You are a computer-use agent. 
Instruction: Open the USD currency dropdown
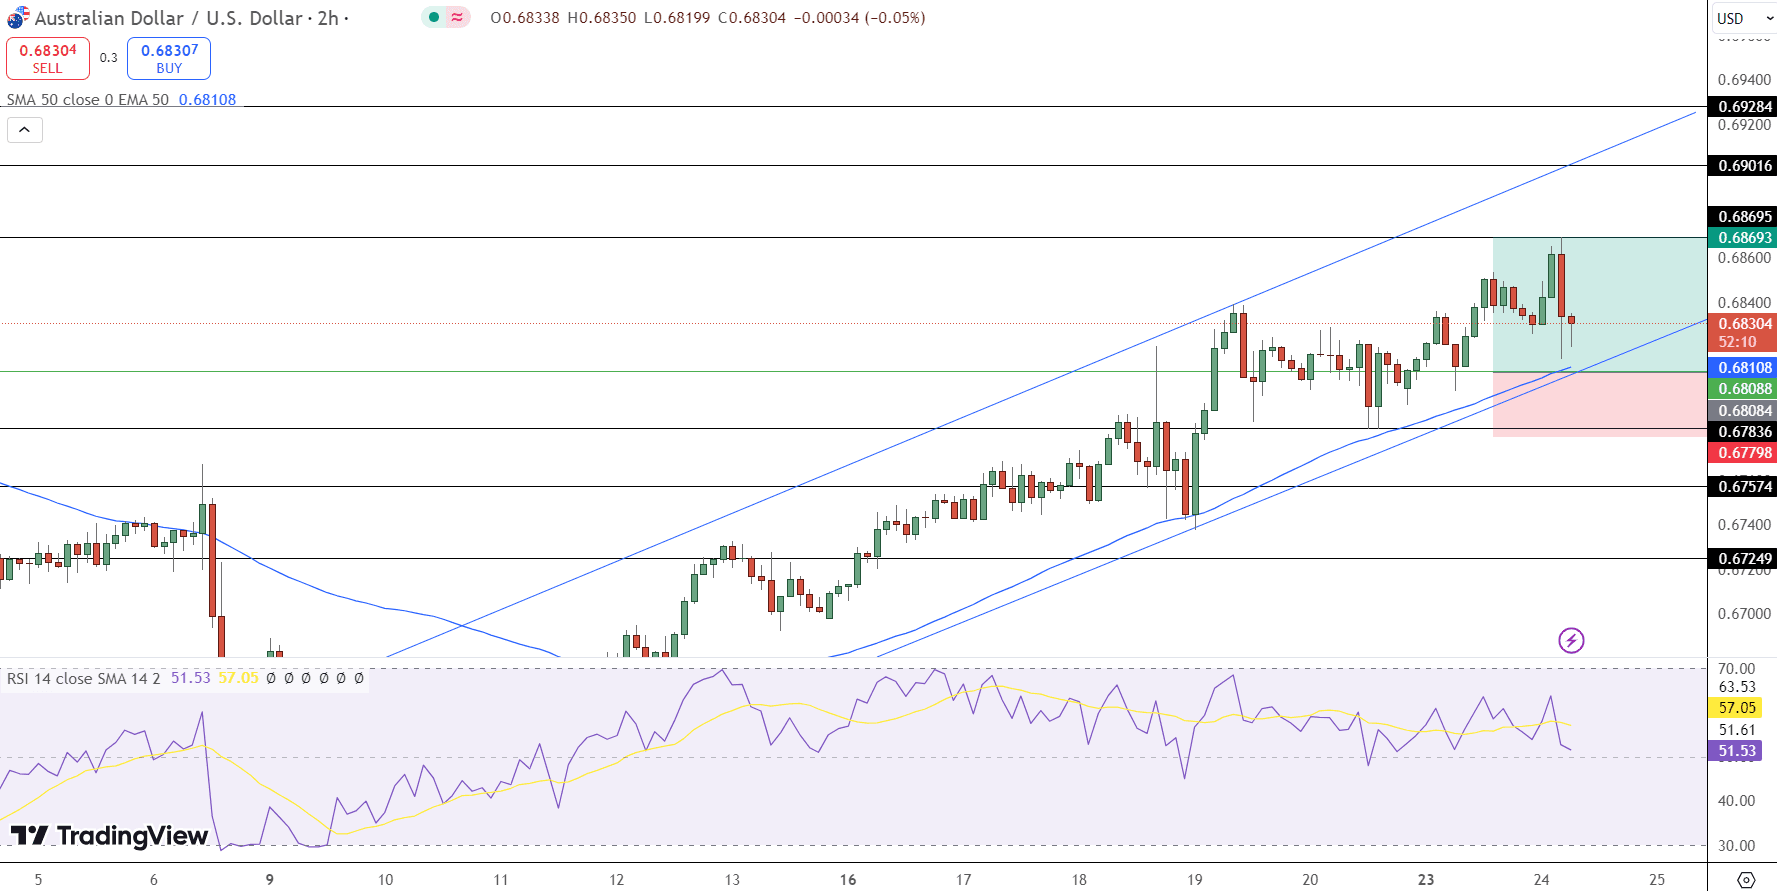coord(1744,18)
